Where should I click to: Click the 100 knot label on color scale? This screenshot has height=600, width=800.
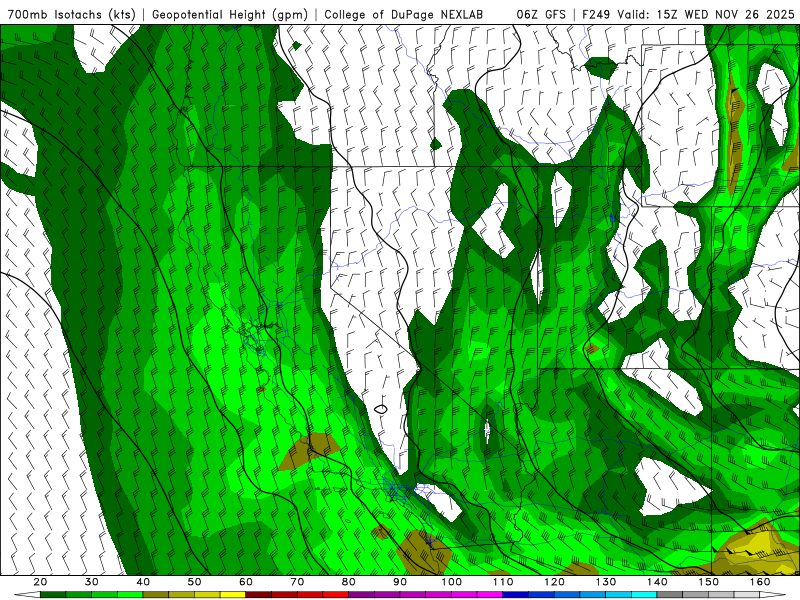pyautogui.click(x=452, y=582)
